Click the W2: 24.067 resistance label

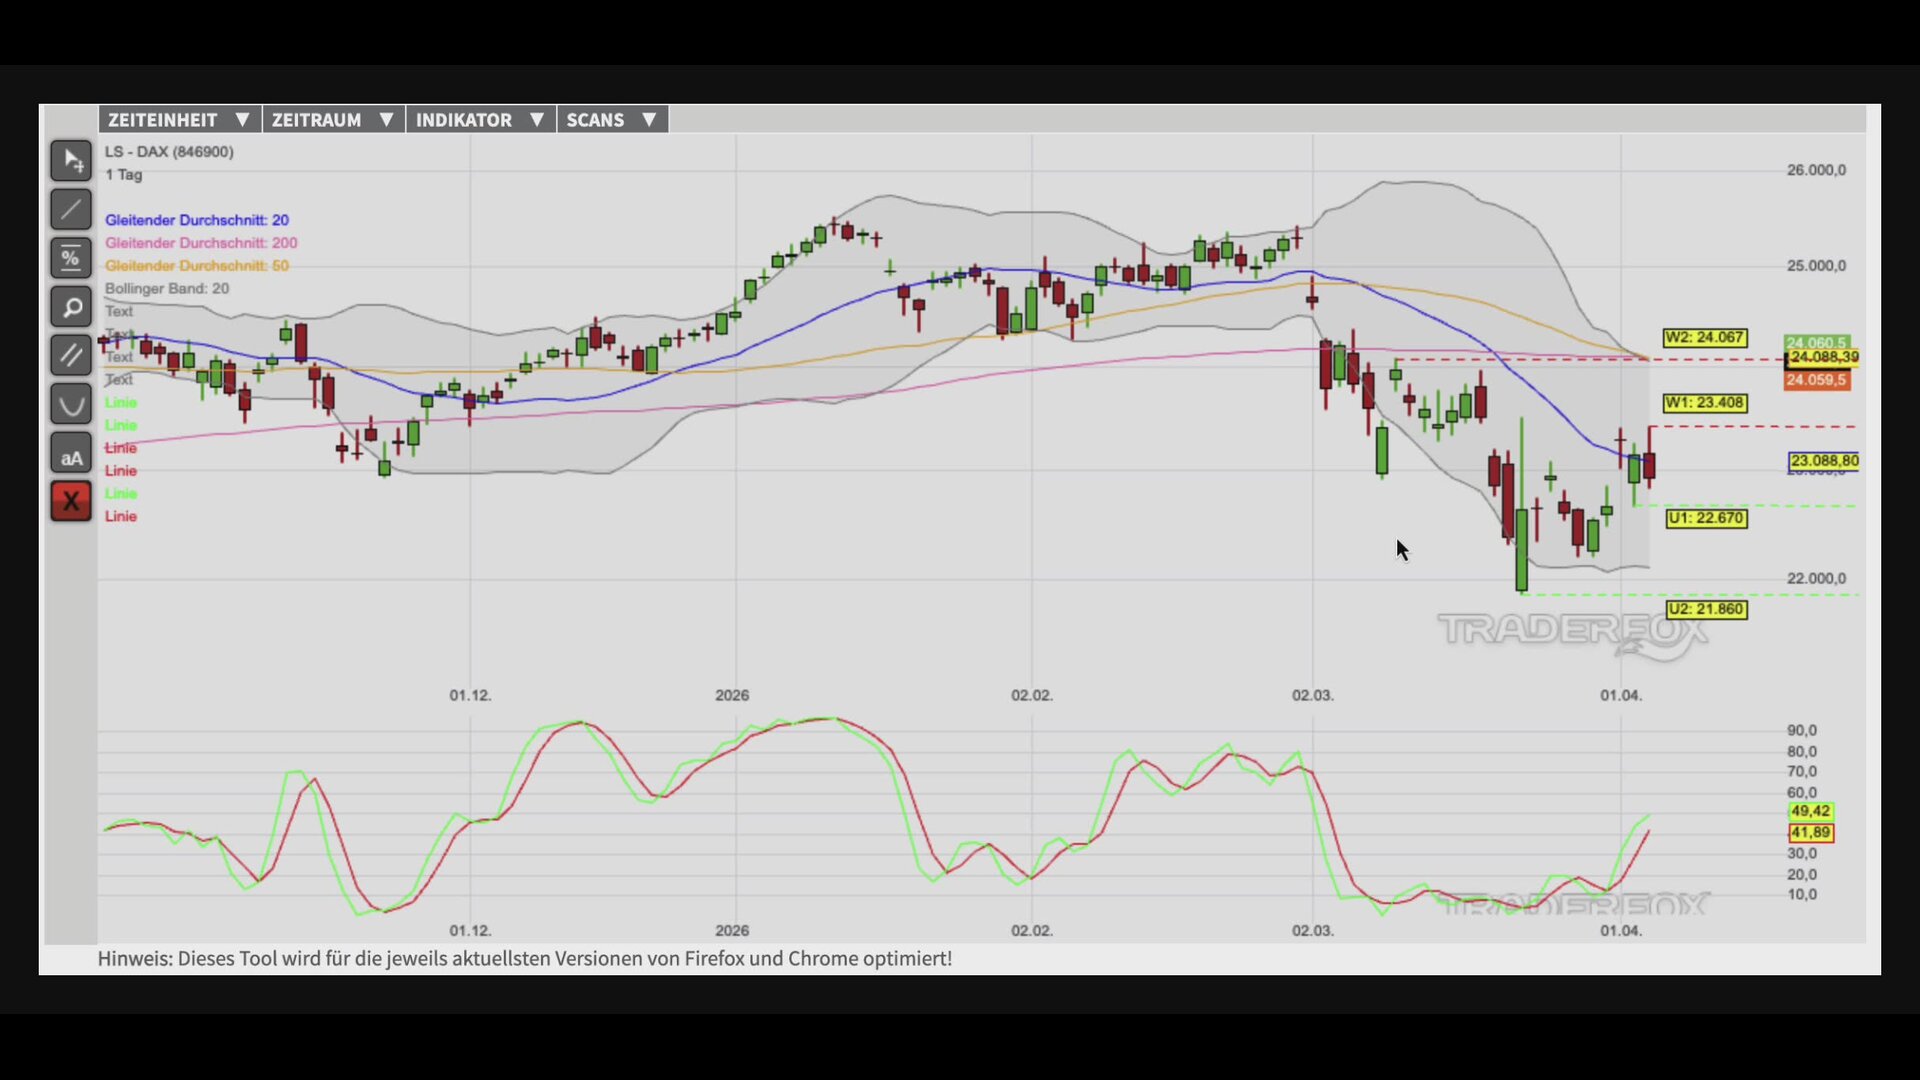1704,338
